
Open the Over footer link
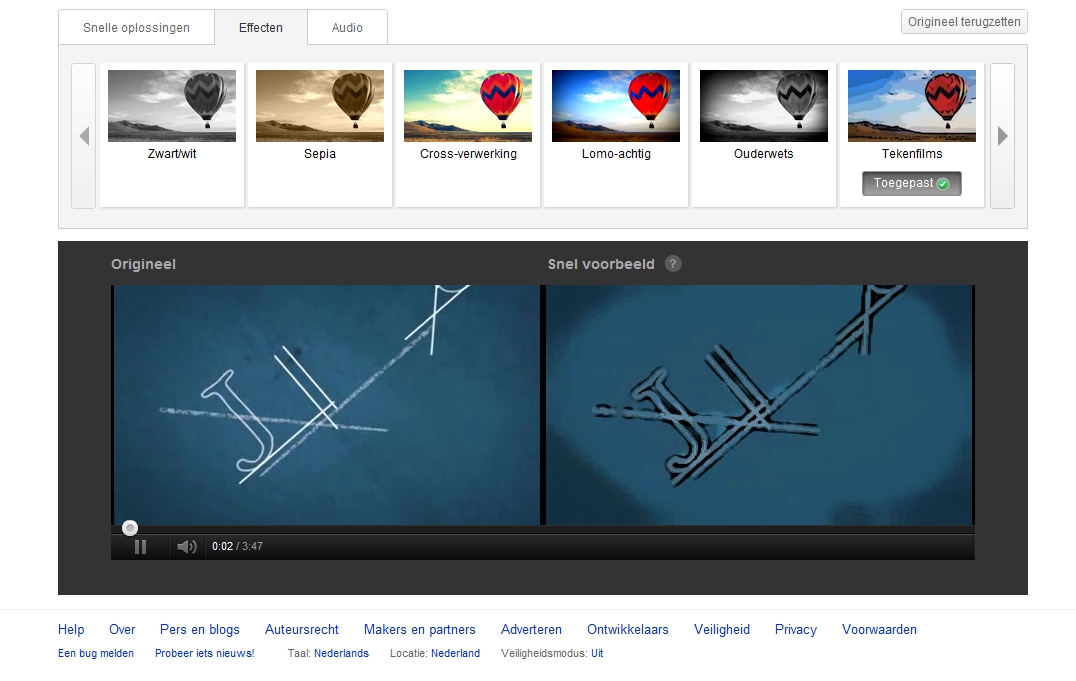point(122,630)
